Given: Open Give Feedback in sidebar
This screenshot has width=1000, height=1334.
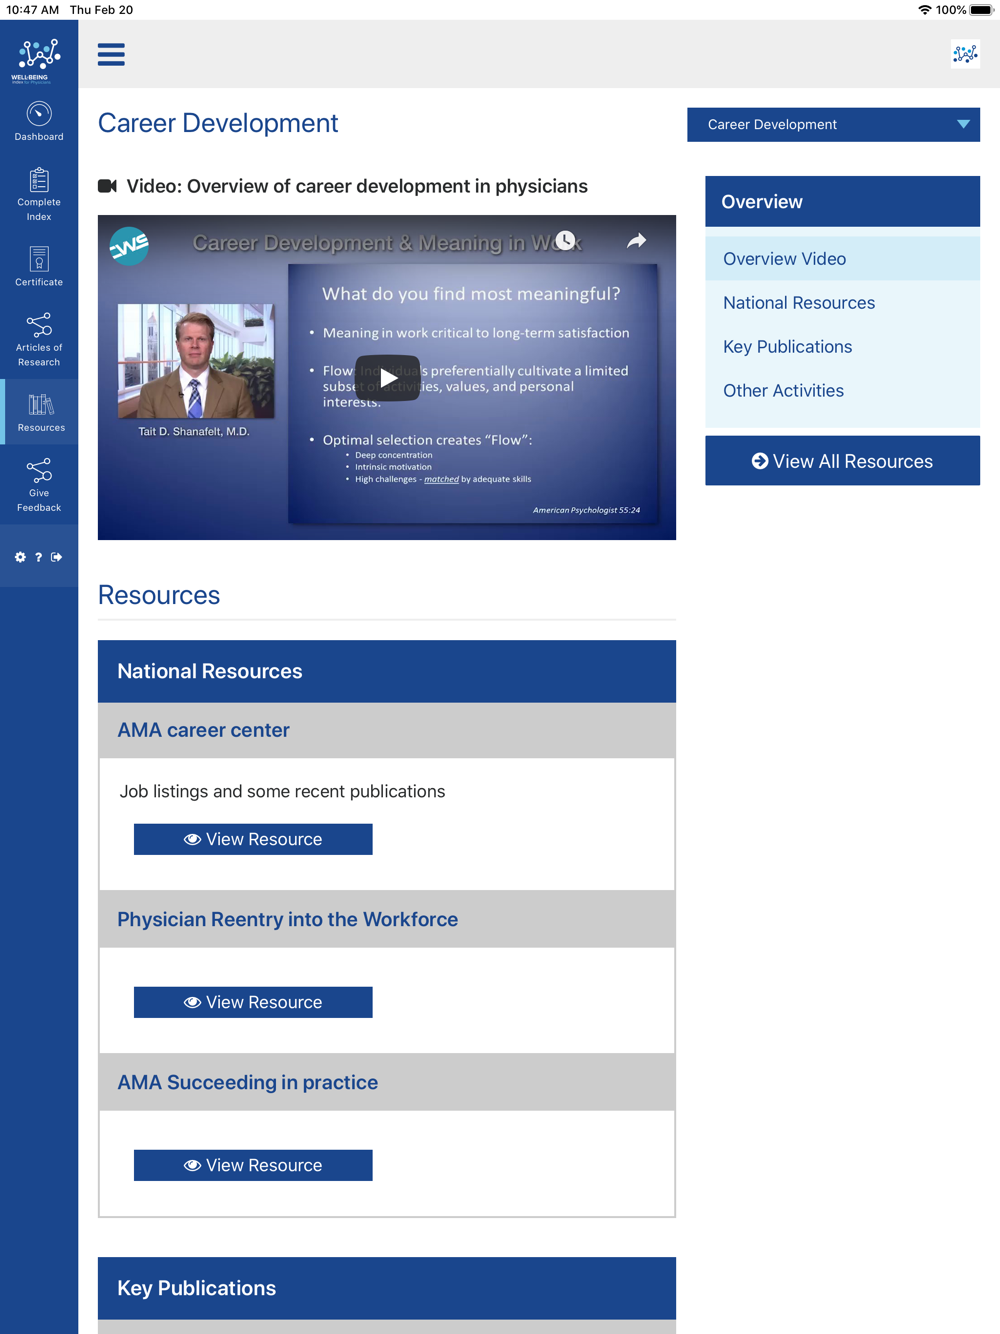Looking at the screenshot, I should [39, 486].
